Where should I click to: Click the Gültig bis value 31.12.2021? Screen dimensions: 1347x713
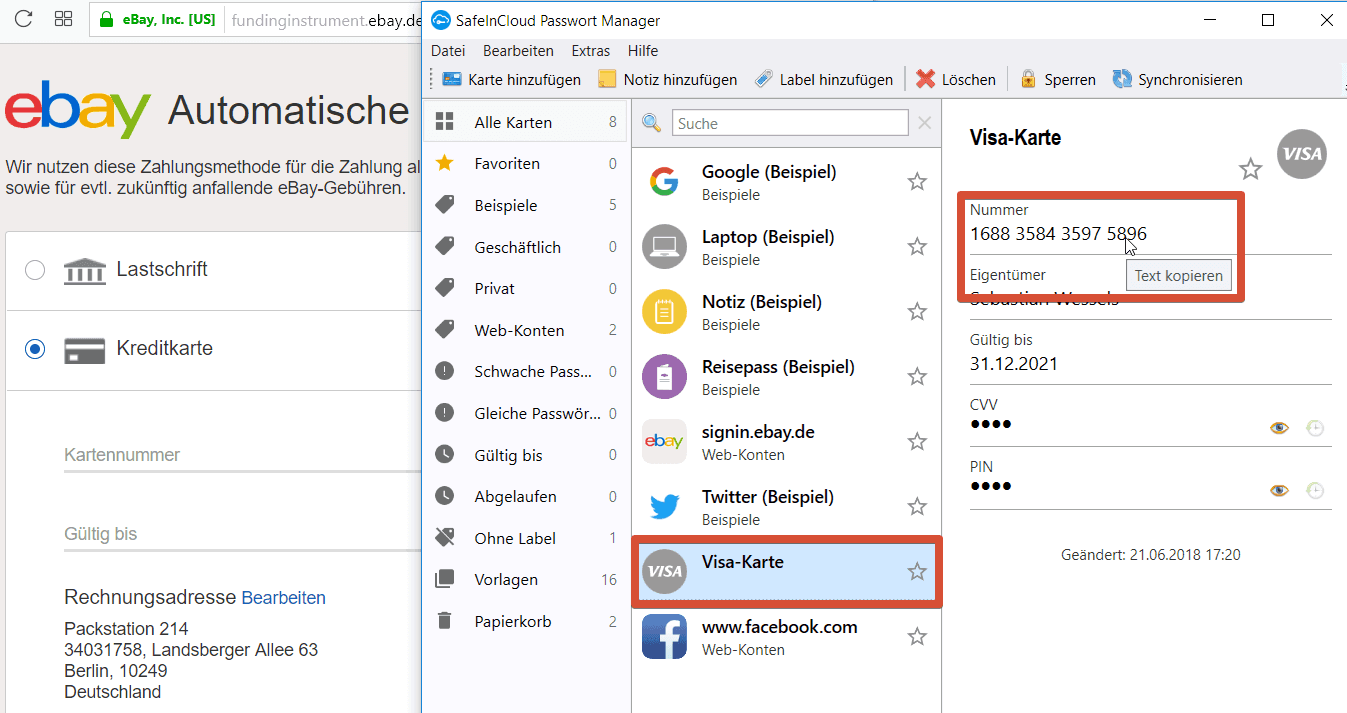tap(1014, 364)
